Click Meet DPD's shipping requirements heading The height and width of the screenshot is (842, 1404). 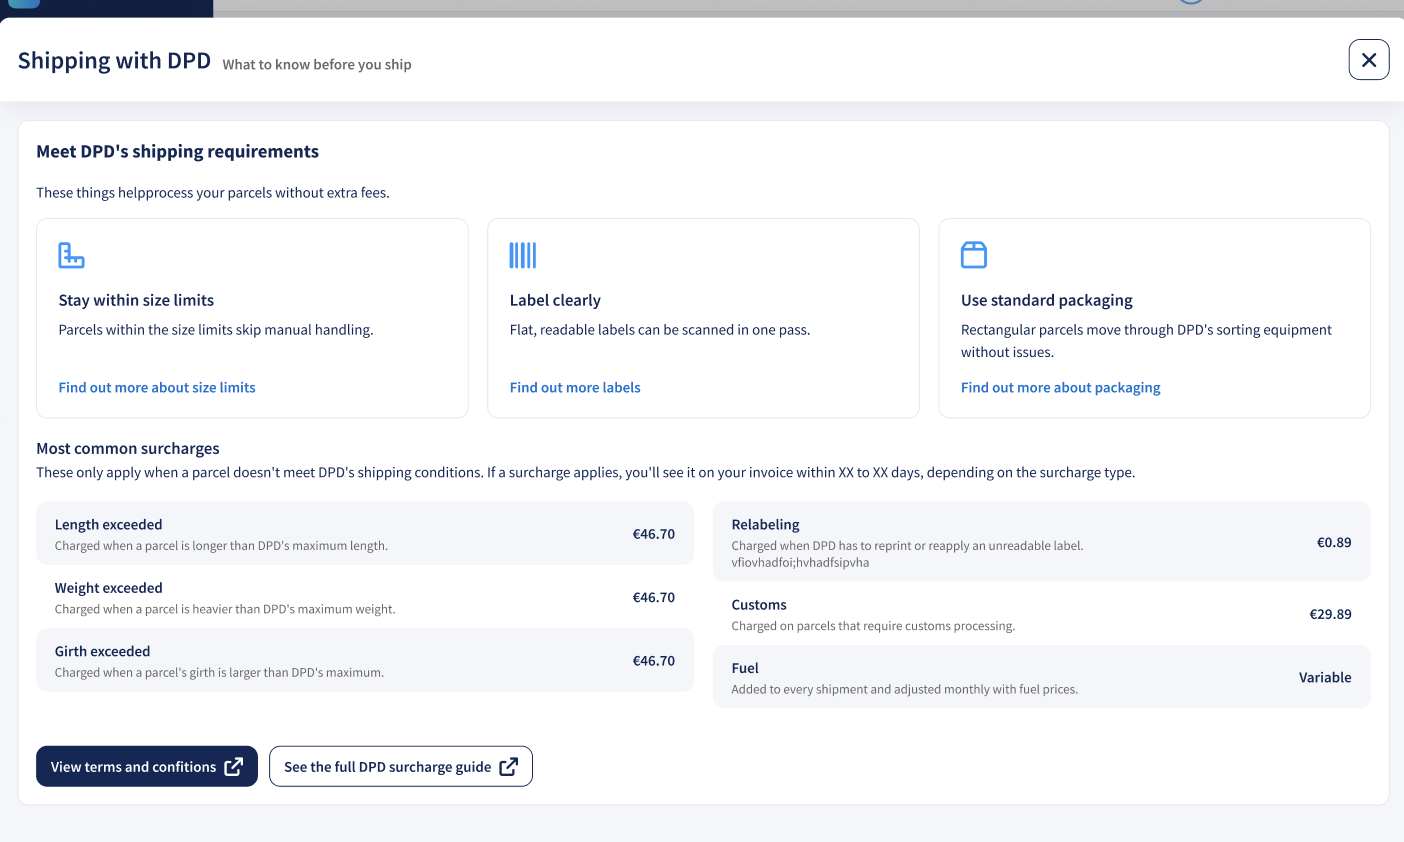pos(178,151)
